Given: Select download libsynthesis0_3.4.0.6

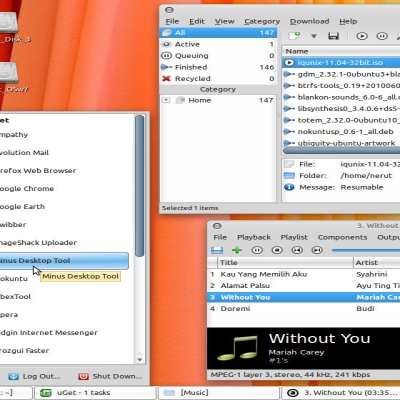Looking at the screenshot, I should pos(341,109).
